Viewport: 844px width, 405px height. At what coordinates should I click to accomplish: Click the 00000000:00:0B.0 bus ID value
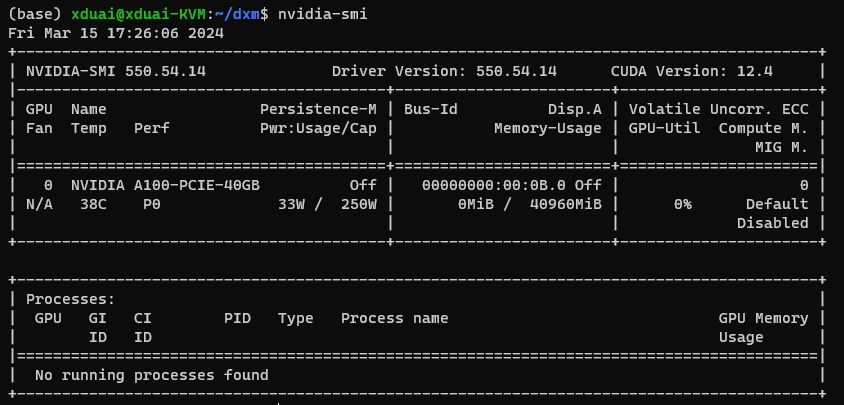pos(494,185)
